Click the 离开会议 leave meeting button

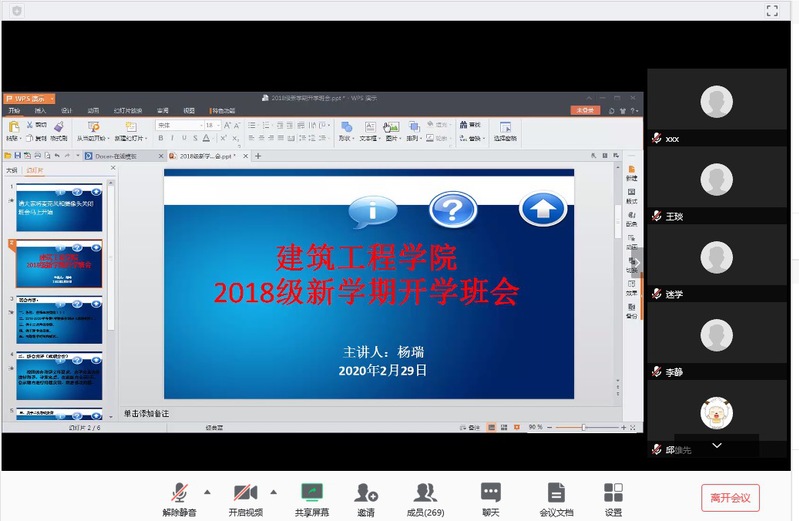730,497
